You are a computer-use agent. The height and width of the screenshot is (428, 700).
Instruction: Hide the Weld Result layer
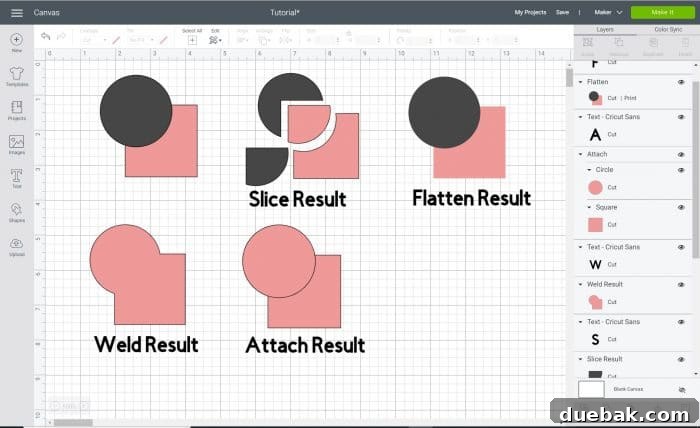pos(681,285)
